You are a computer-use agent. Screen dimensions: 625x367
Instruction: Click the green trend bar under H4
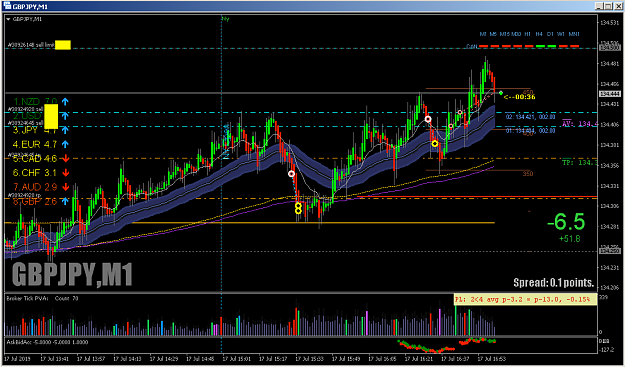tap(540, 47)
